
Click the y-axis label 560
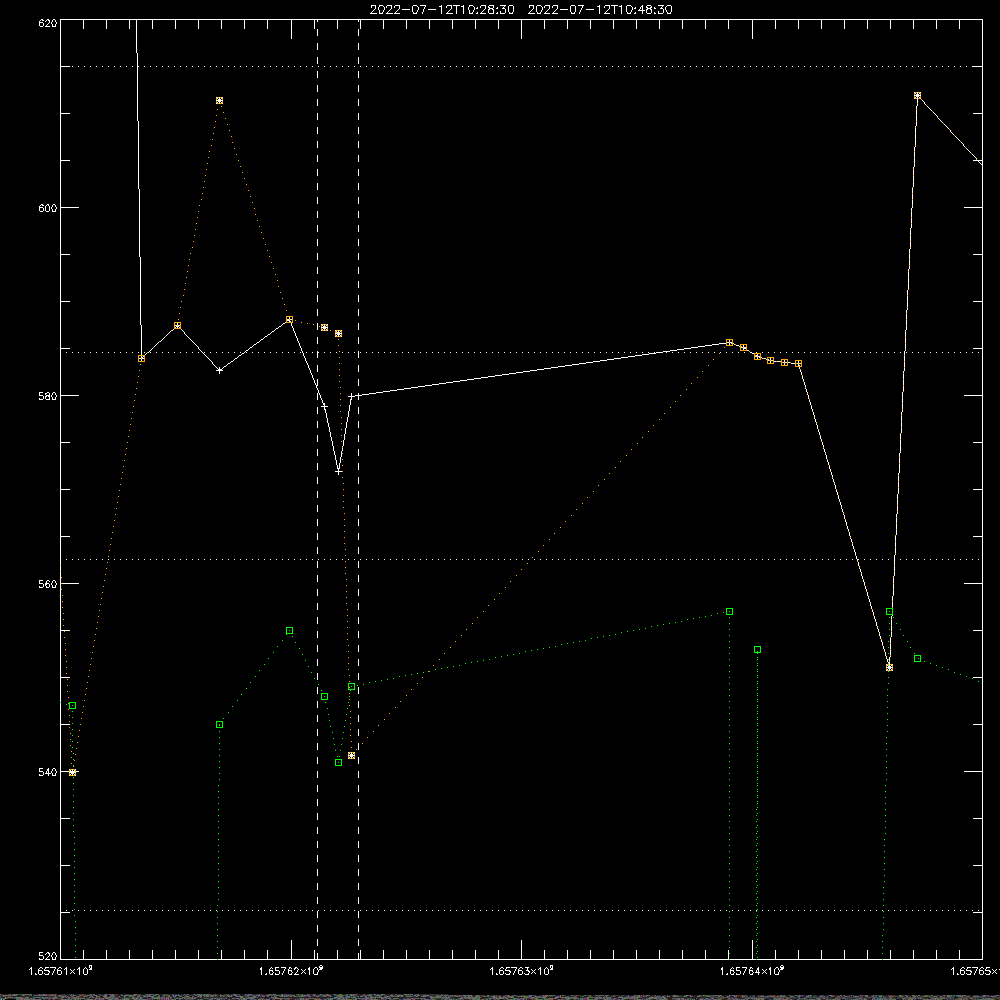[x=48, y=585]
